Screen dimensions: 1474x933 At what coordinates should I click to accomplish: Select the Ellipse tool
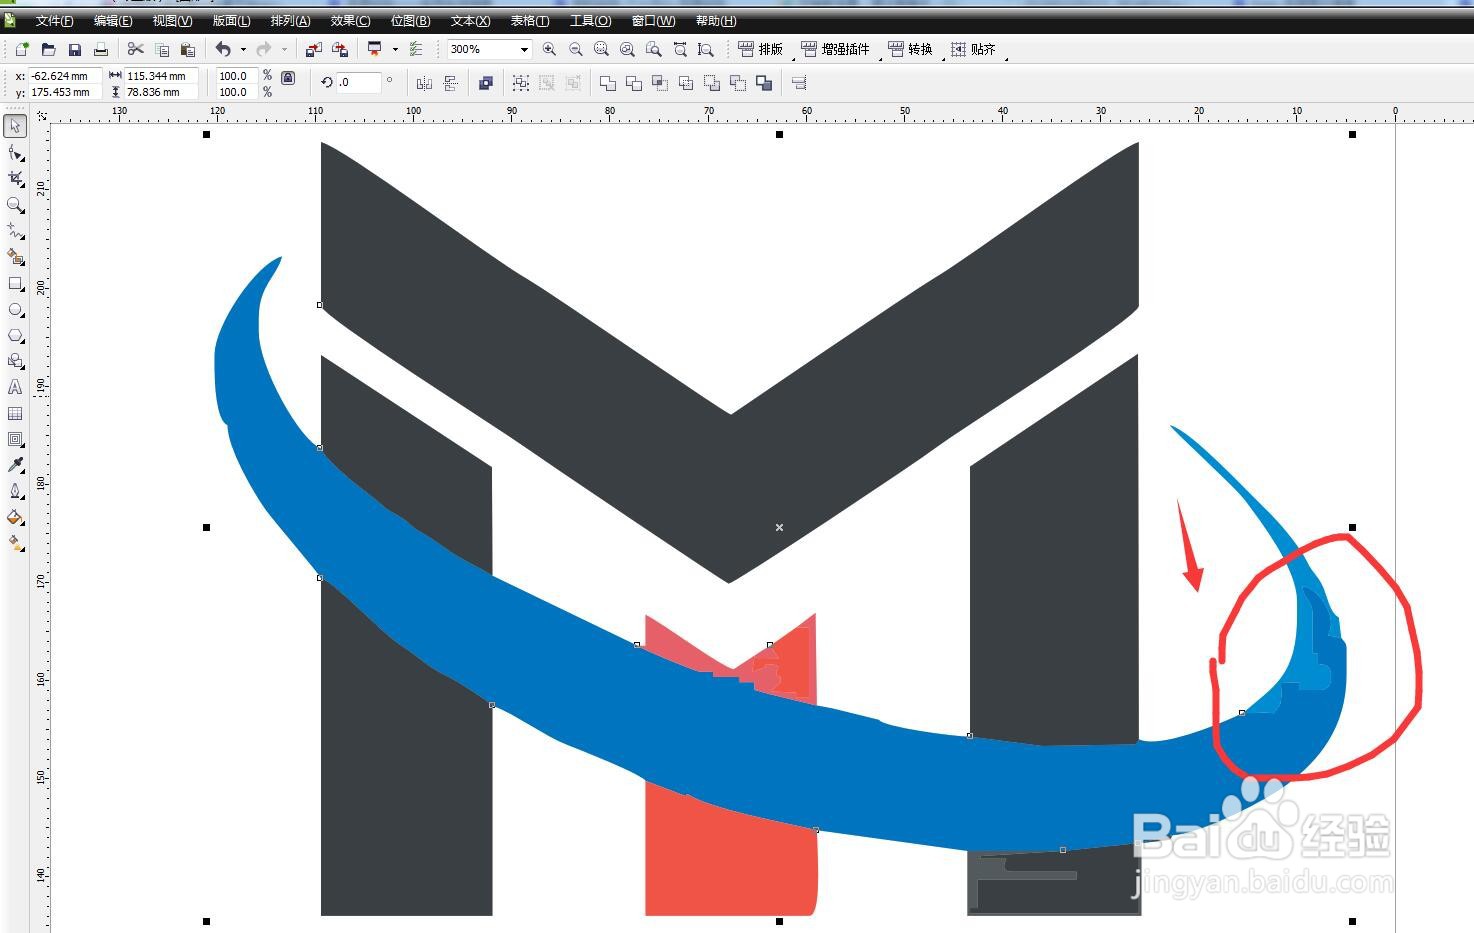coord(15,310)
